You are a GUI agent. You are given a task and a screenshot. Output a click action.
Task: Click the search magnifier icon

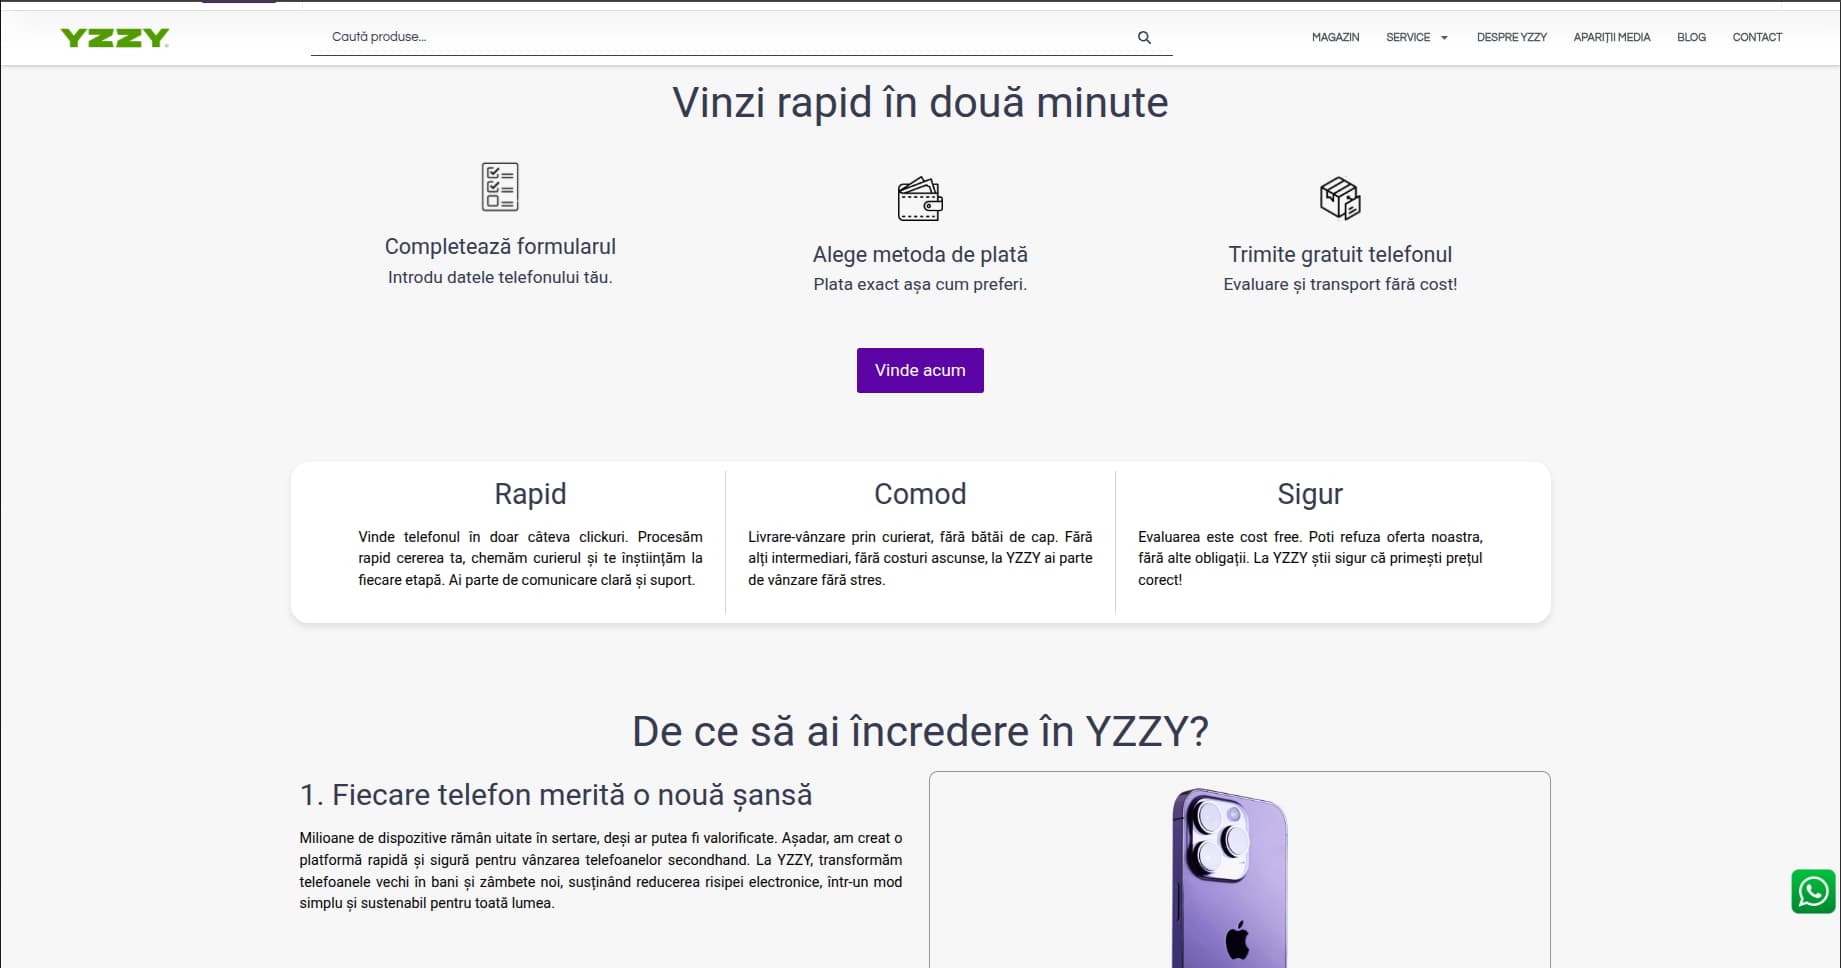click(x=1144, y=38)
